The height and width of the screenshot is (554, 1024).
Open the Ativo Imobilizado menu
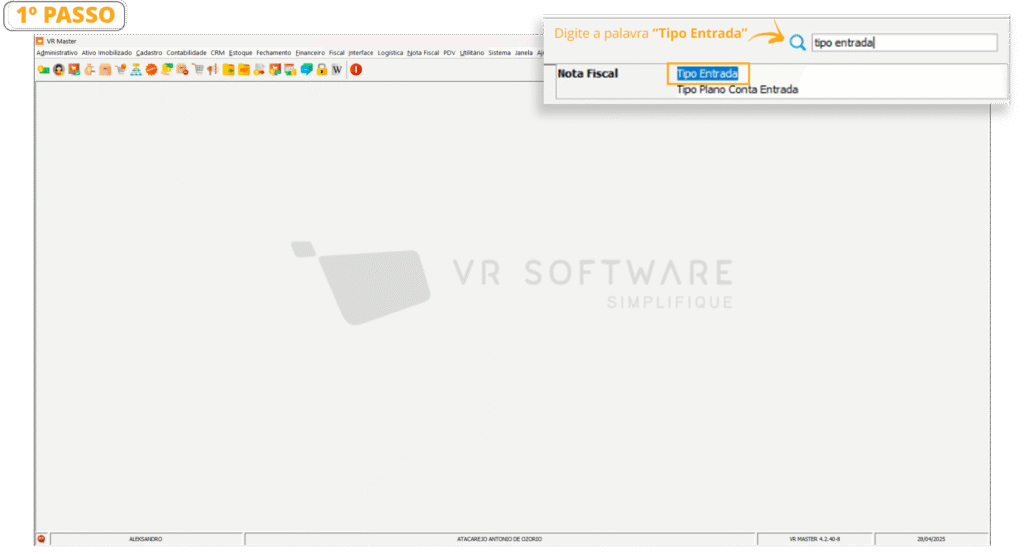click(106, 53)
